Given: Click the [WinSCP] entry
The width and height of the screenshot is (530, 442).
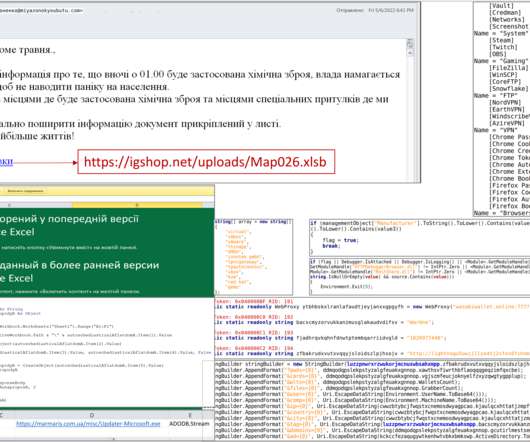Looking at the screenshot, I should pos(503,75).
